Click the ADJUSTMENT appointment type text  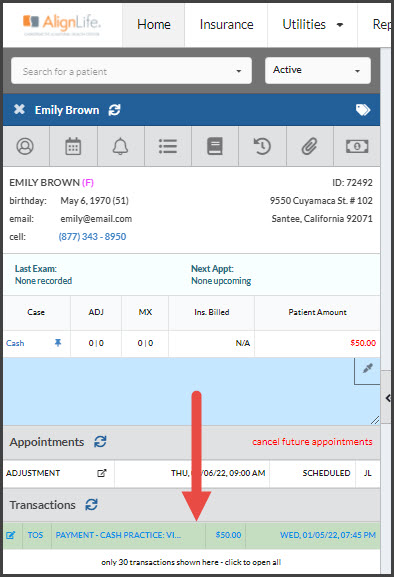click(33, 473)
